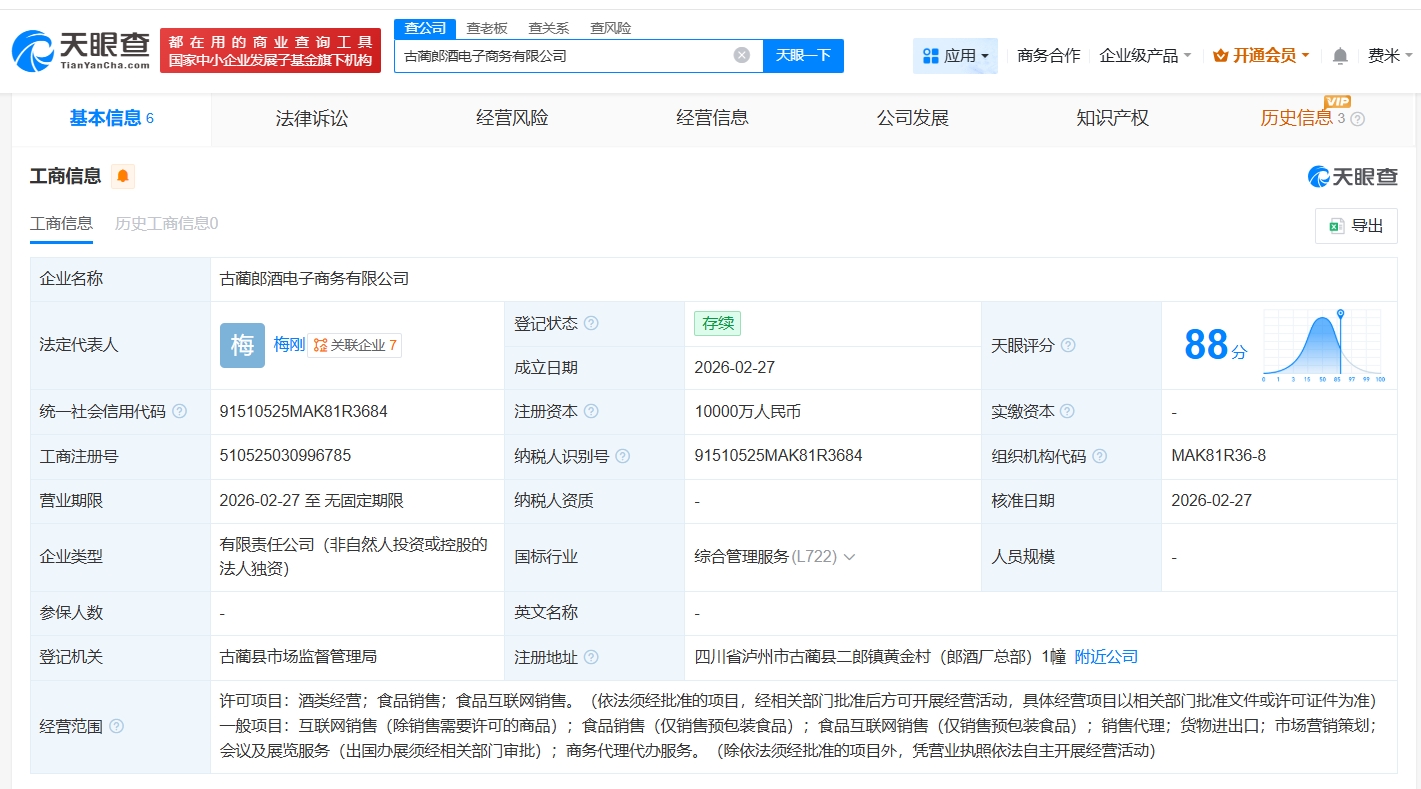Viewport: 1421px width, 789px height.
Task: Expand 综合管理服务 industry chevron
Action: pyautogui.click(x=849, y=557)
